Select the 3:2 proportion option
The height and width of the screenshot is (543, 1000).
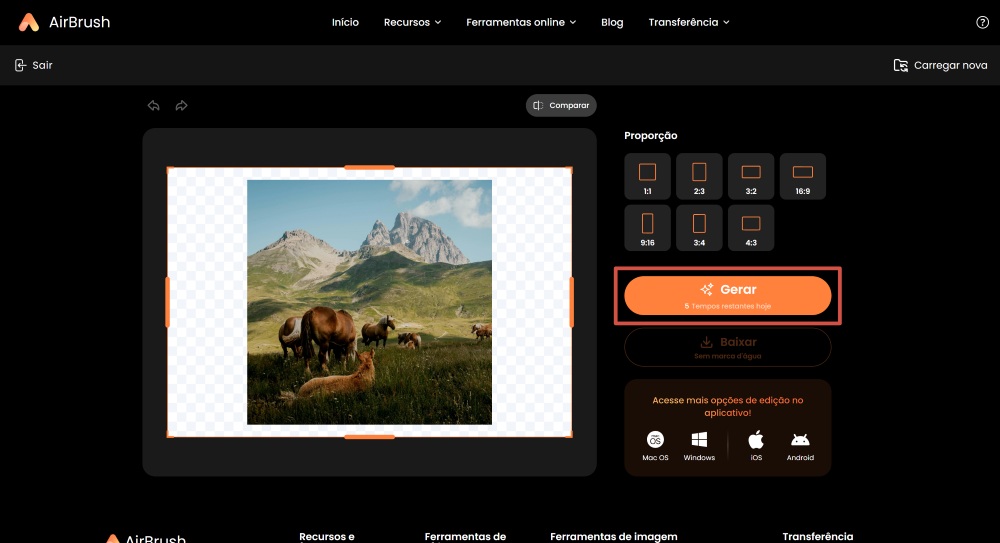click(751, 176)
